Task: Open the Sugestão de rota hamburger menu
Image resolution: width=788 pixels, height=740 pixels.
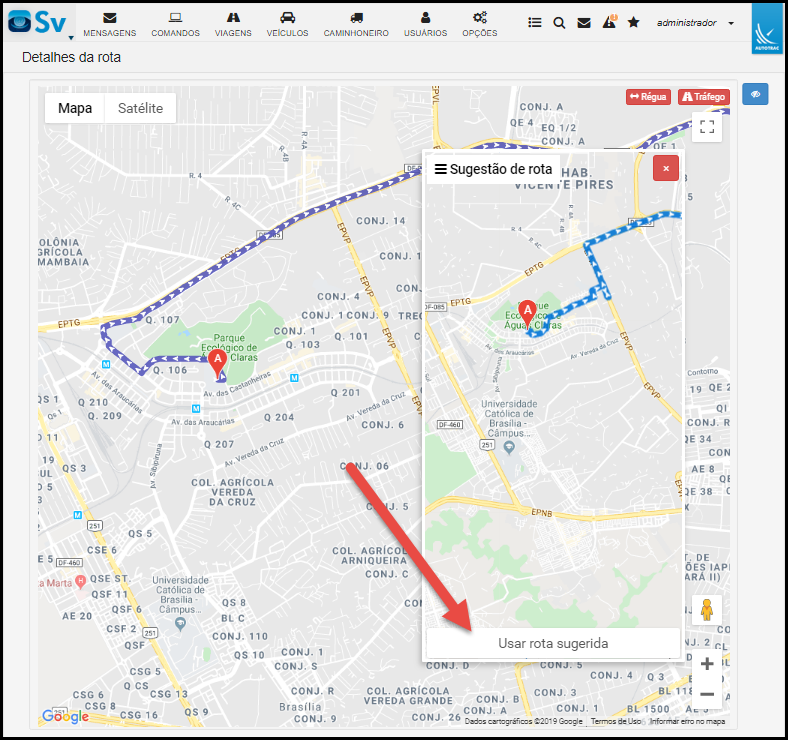Action: click(441, 169)
